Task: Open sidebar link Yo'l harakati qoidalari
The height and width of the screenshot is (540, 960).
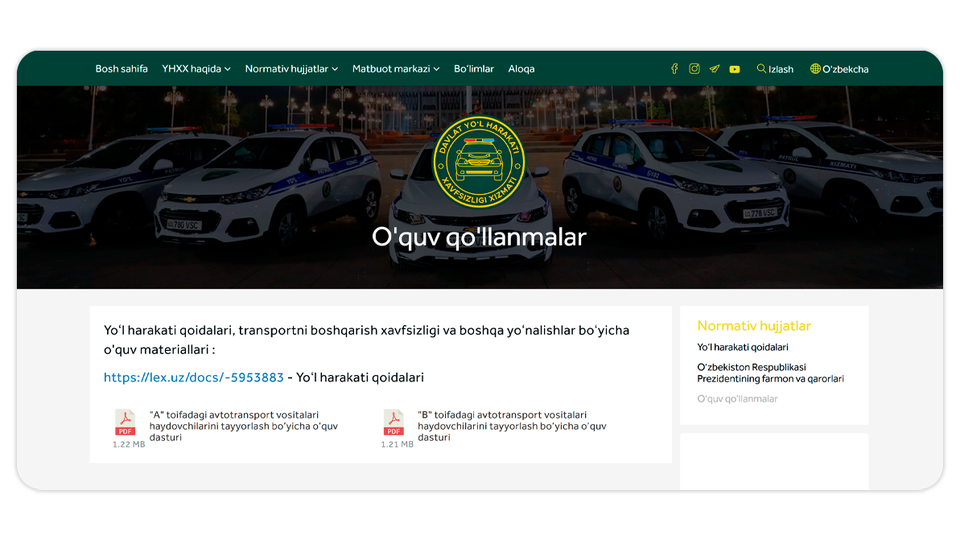Action: coord(743,347)
